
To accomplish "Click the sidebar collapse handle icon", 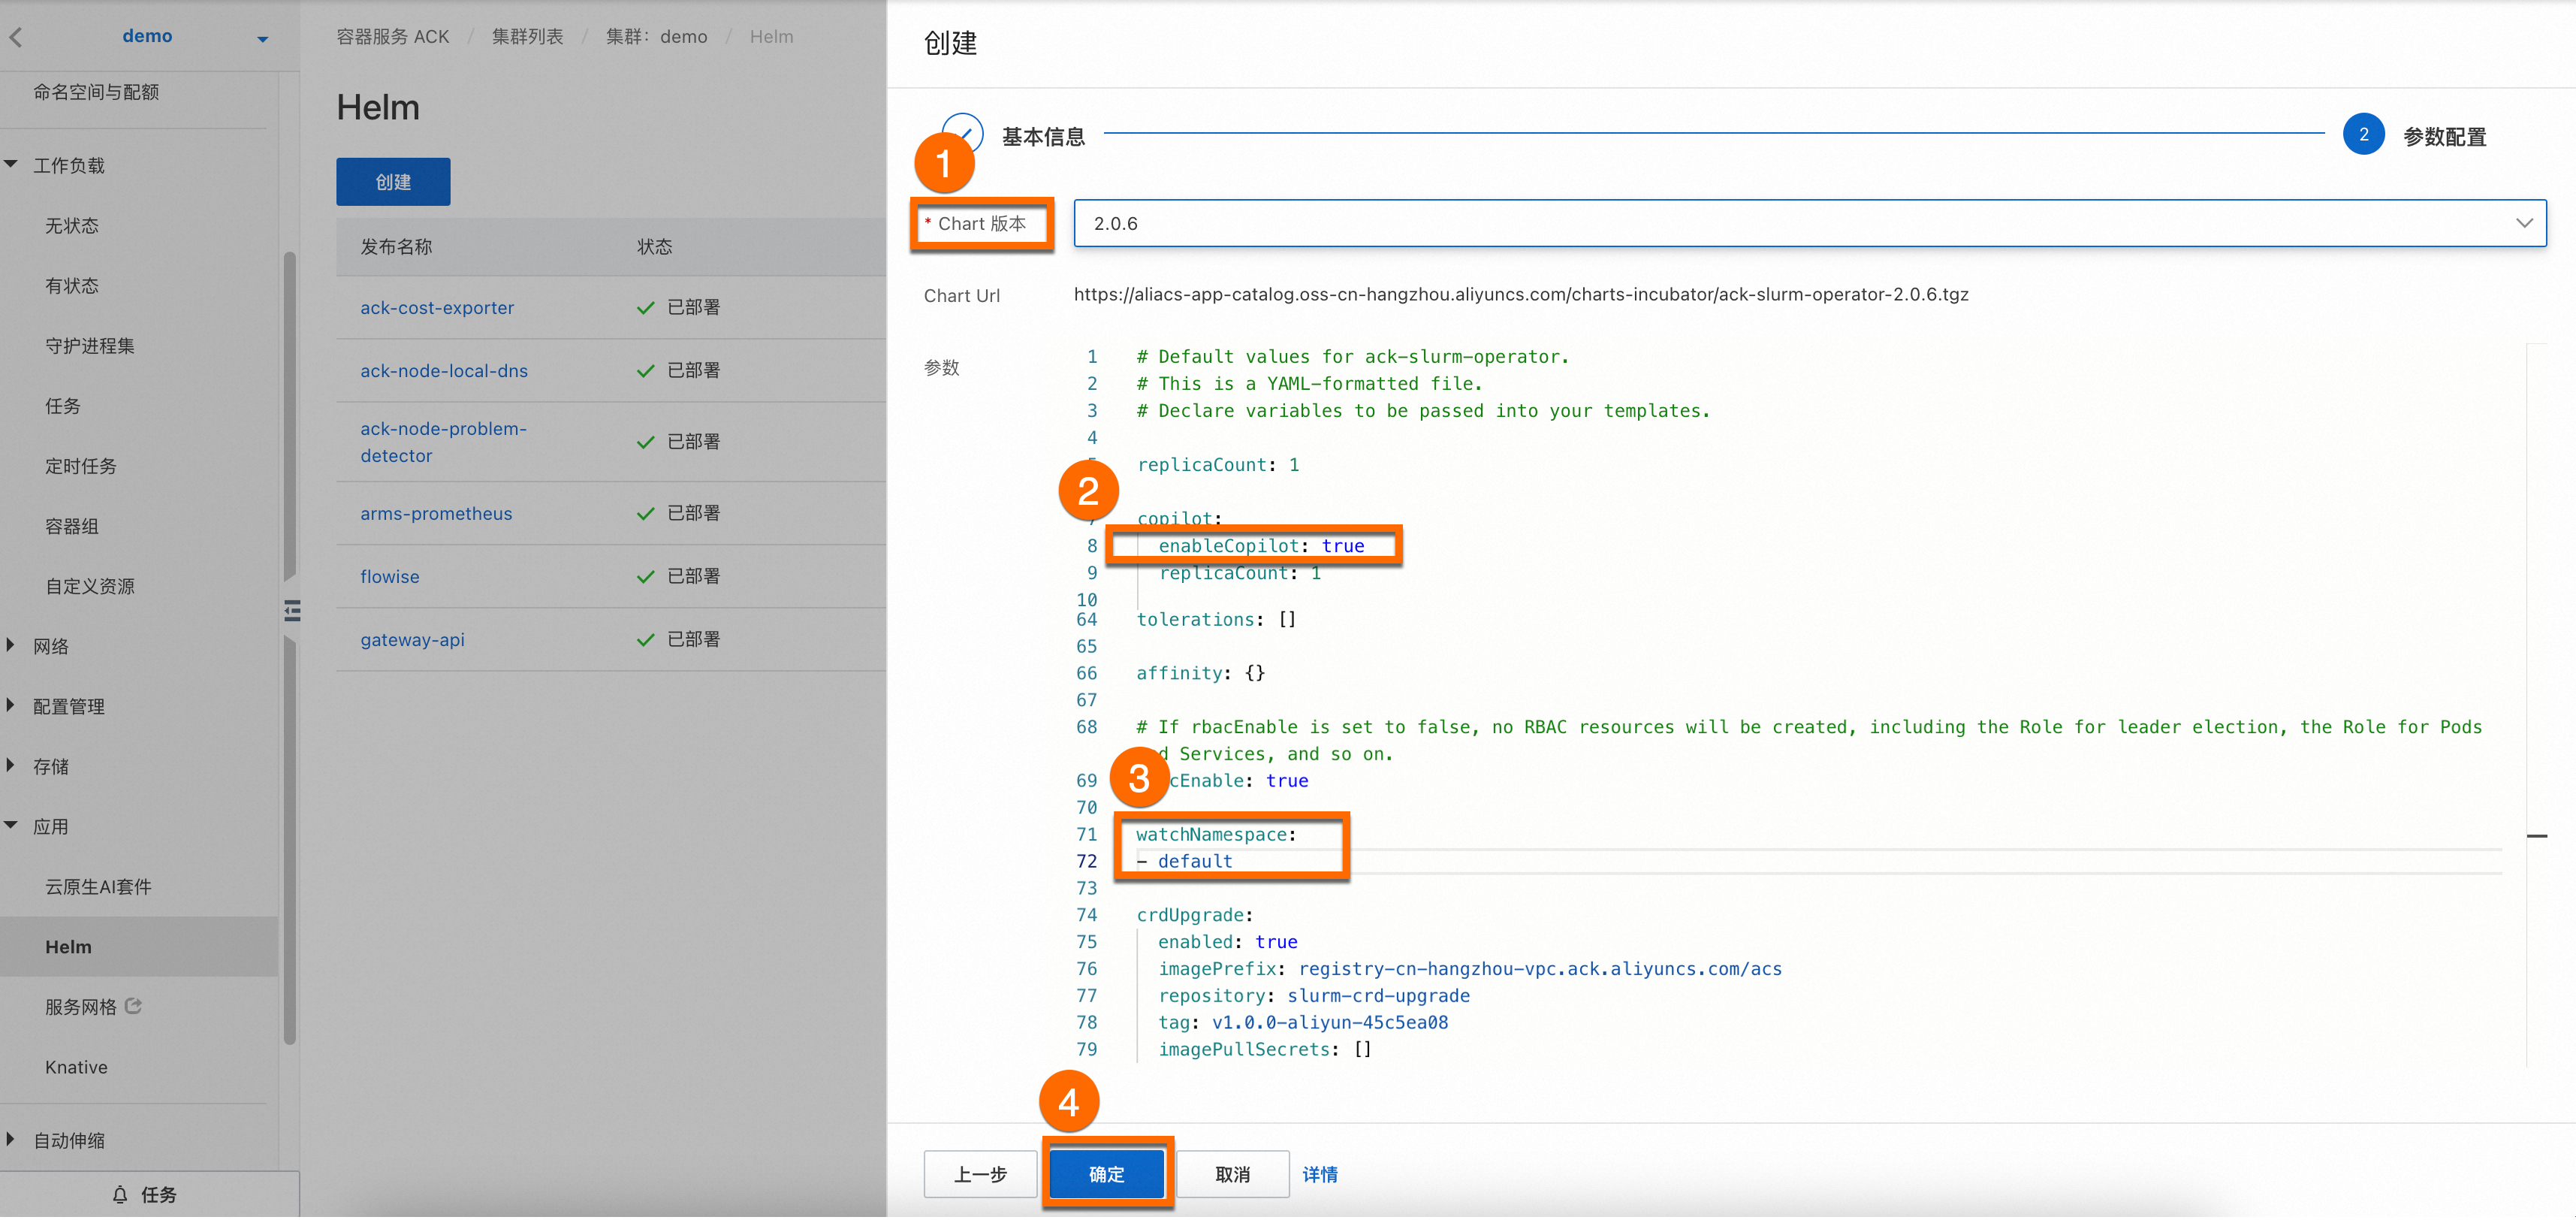I will click(292, 610).
